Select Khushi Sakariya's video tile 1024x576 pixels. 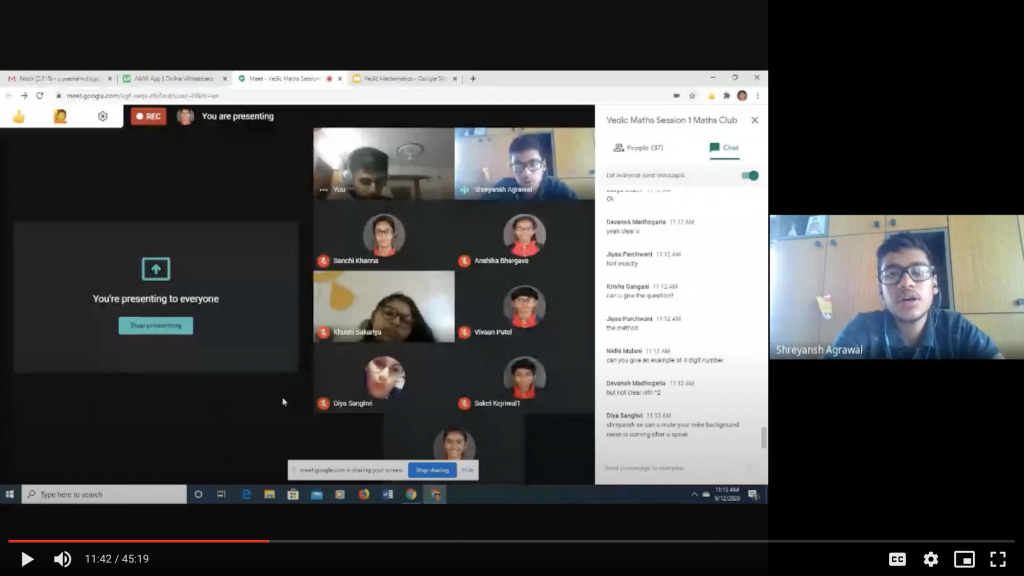384,306
